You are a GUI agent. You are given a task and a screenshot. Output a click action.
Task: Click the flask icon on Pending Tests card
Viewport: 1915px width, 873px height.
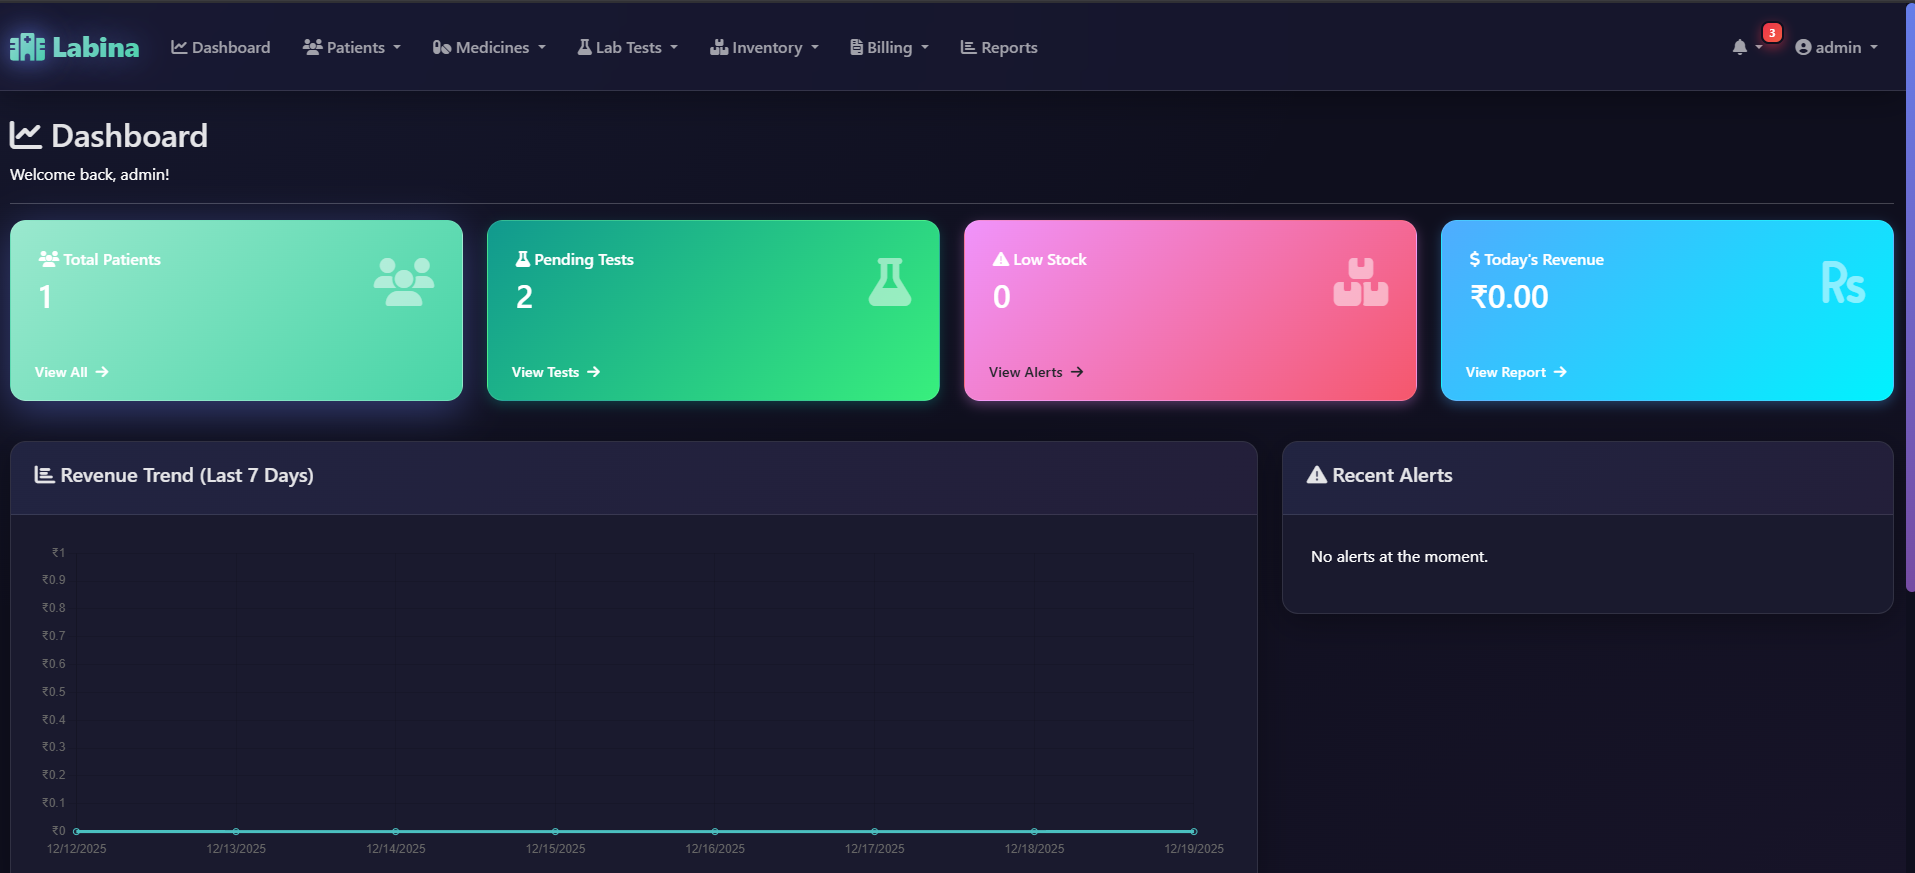889,282
